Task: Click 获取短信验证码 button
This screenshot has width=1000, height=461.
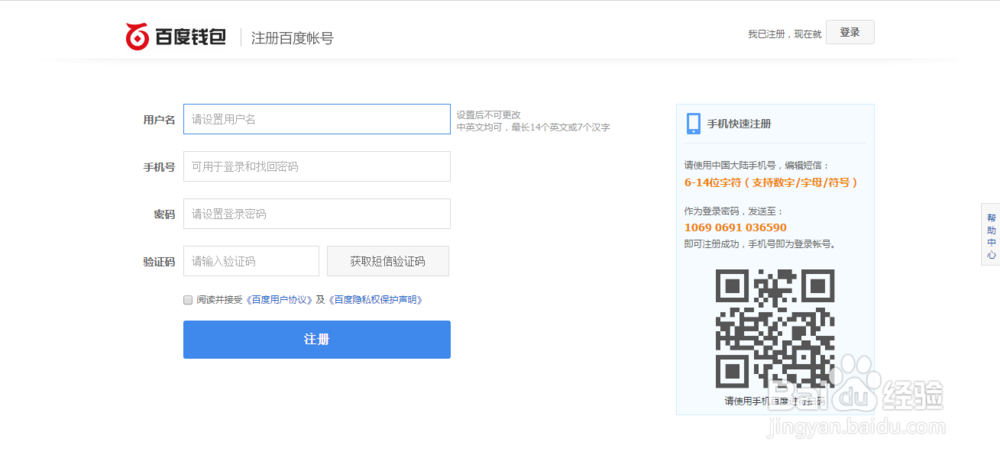Action: pos(388,261)
